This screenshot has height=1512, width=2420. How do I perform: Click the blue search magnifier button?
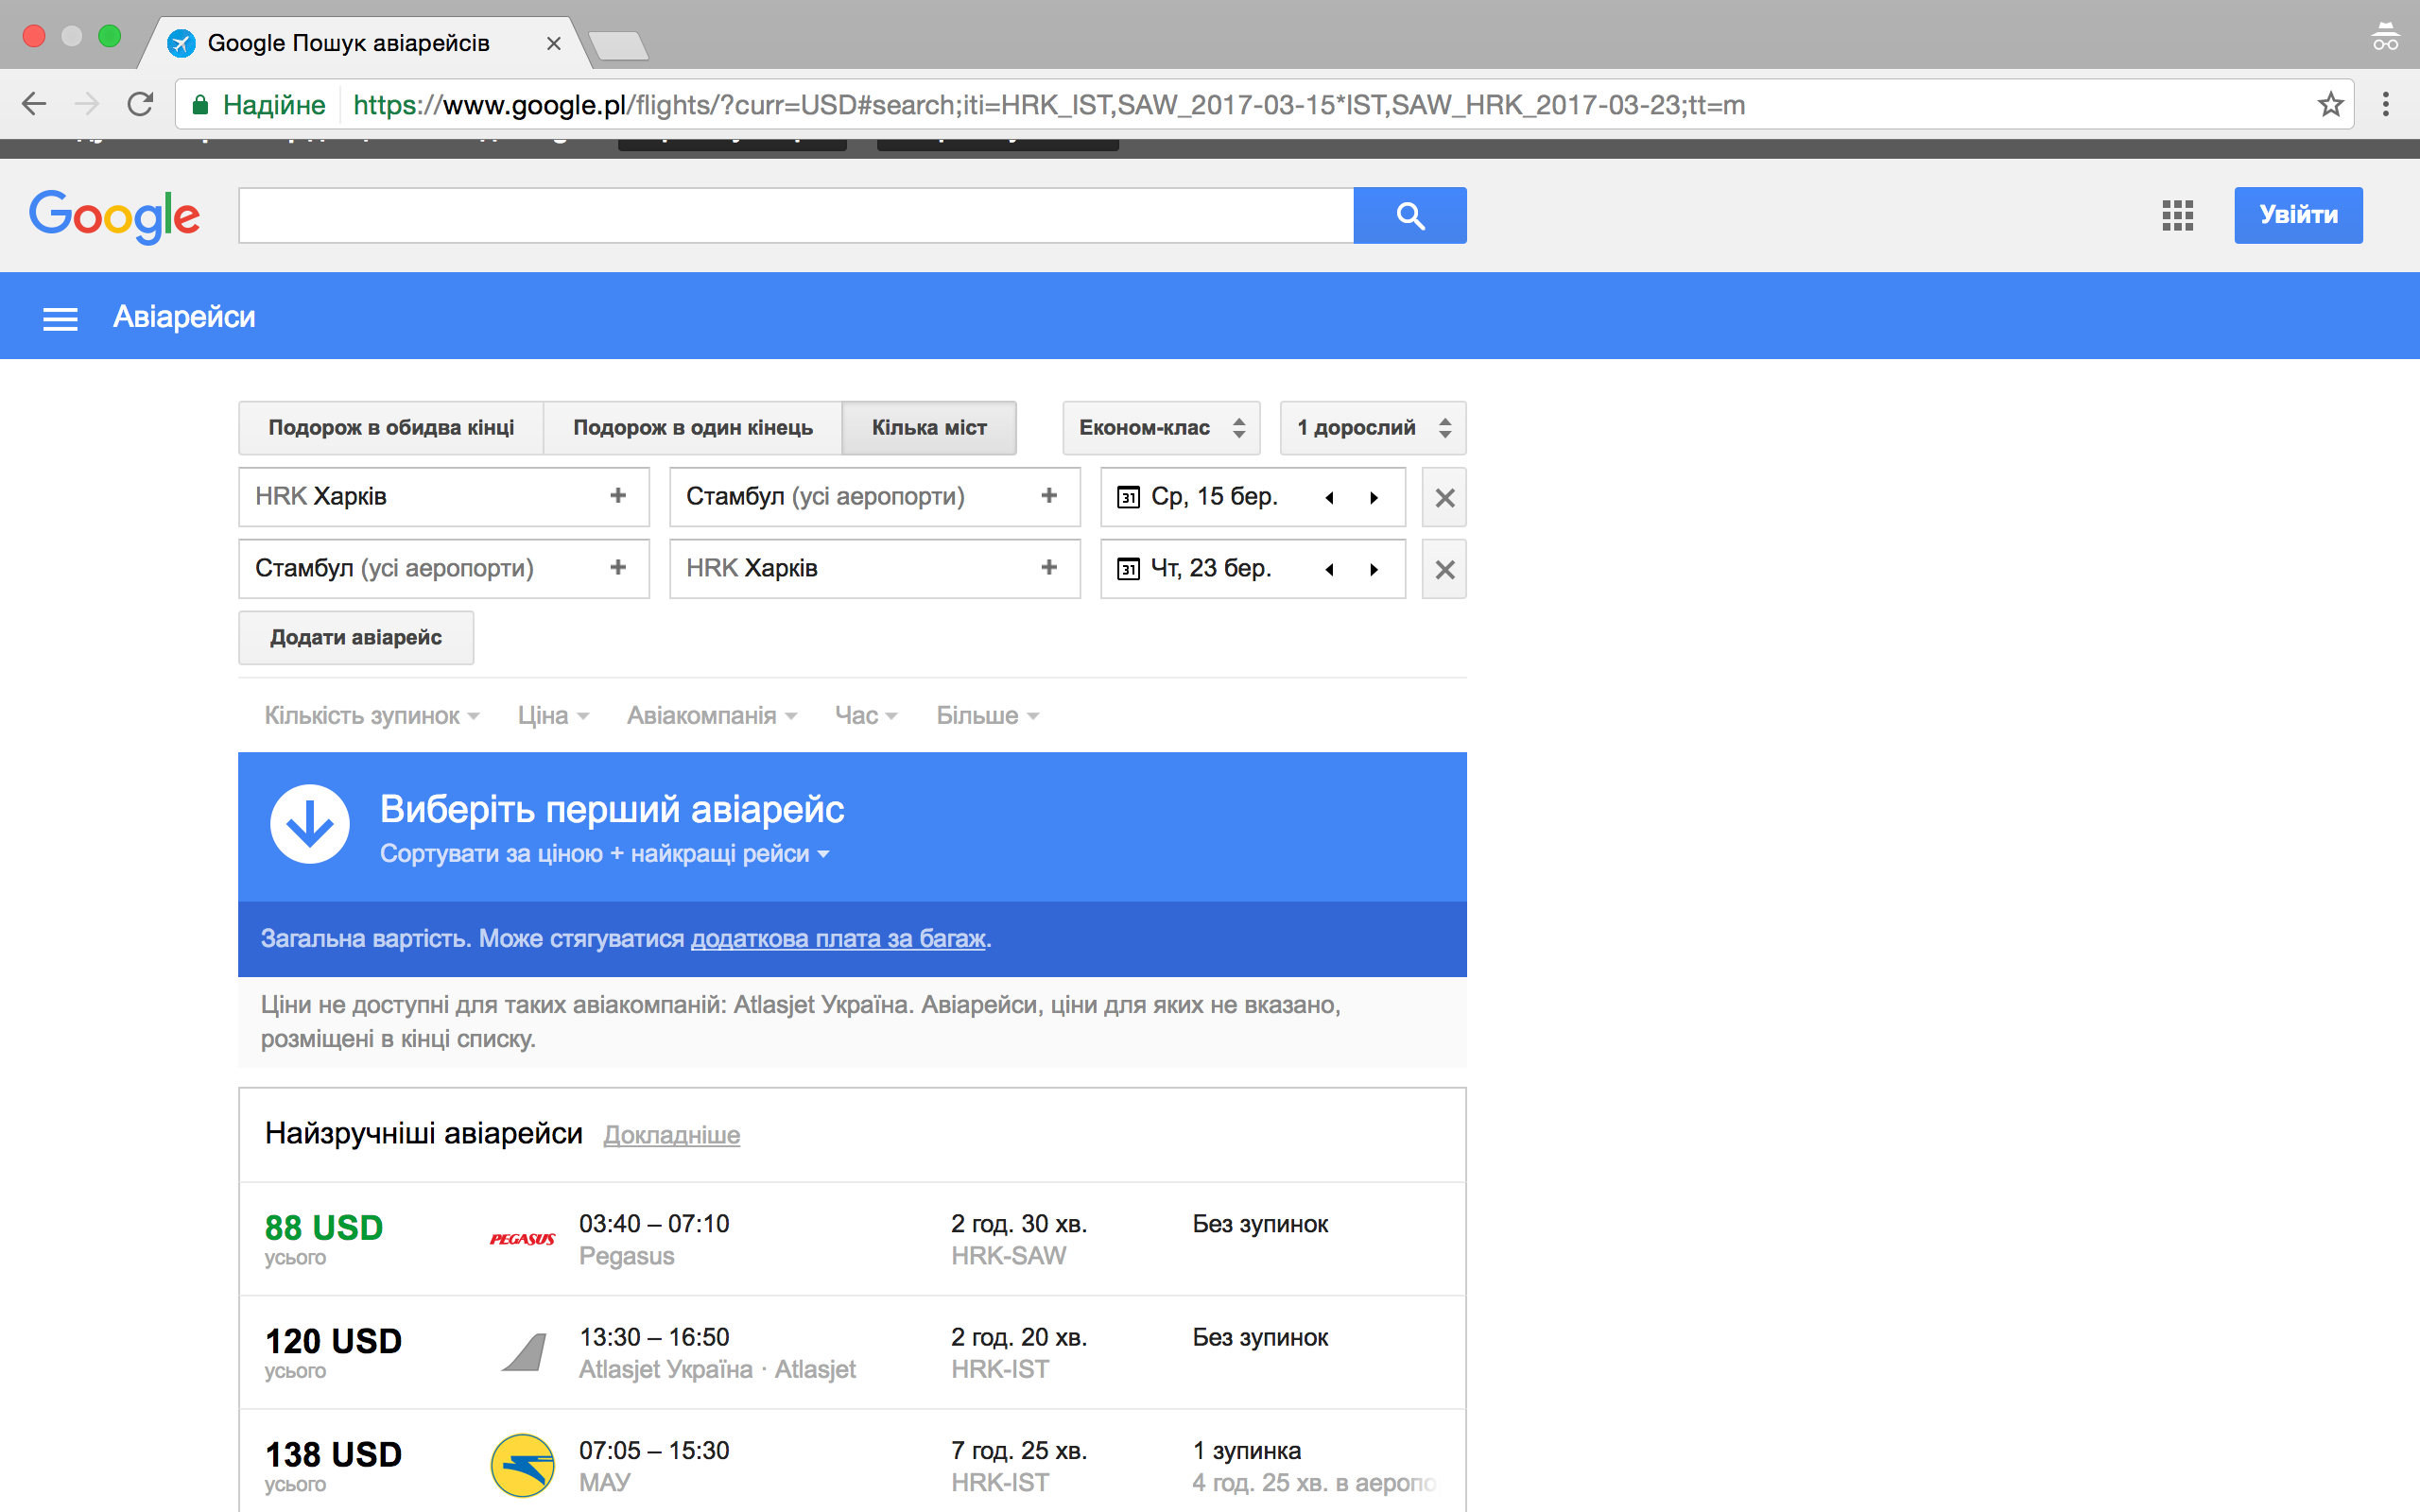[1409, 215]
